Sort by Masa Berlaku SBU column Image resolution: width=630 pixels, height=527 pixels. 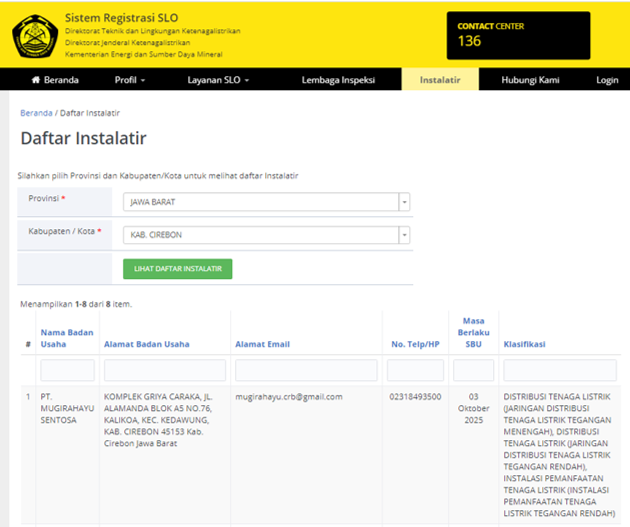[473, 333]
